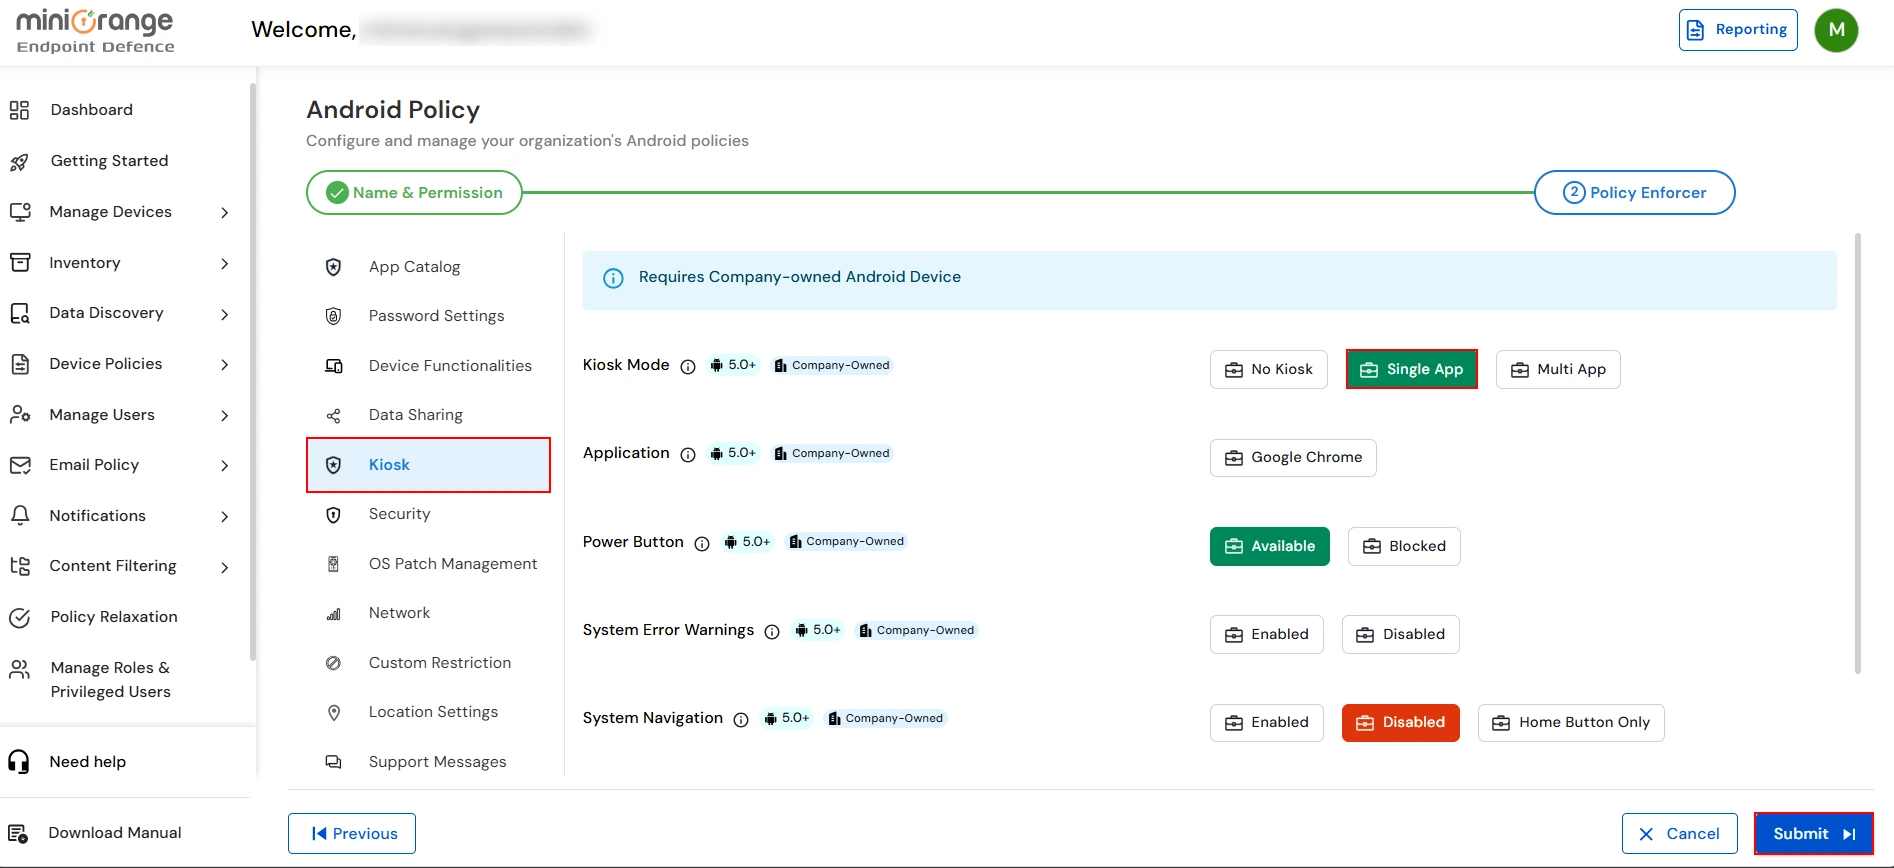Click the Download Manual icon
Viewport: 1894px width, 868px height.
pos(18,833)
